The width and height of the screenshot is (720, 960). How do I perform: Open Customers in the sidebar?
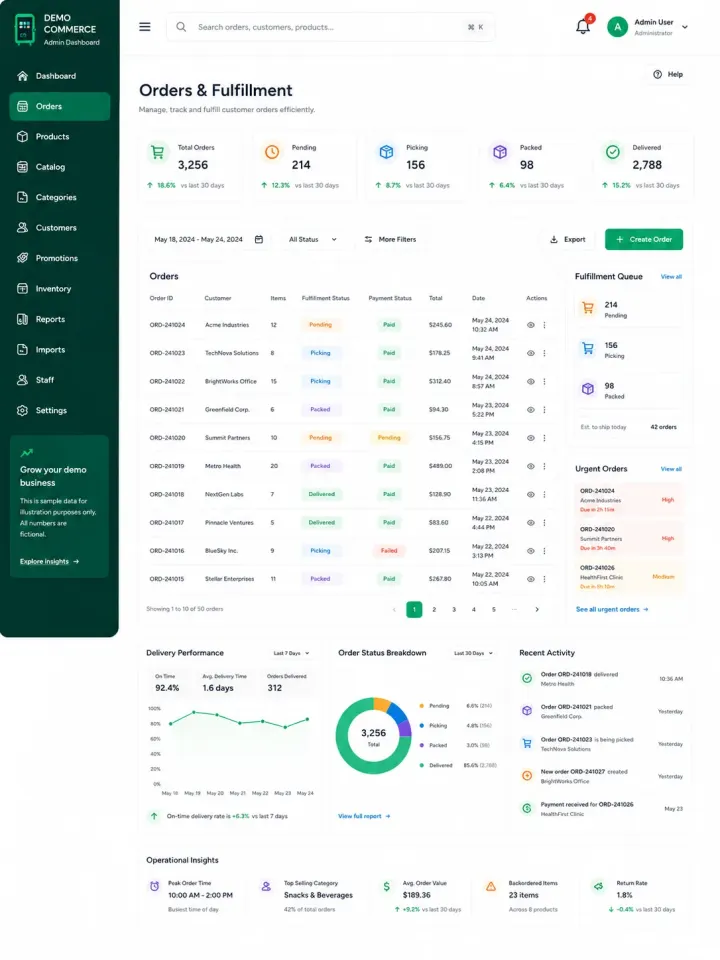click(59, 228)
